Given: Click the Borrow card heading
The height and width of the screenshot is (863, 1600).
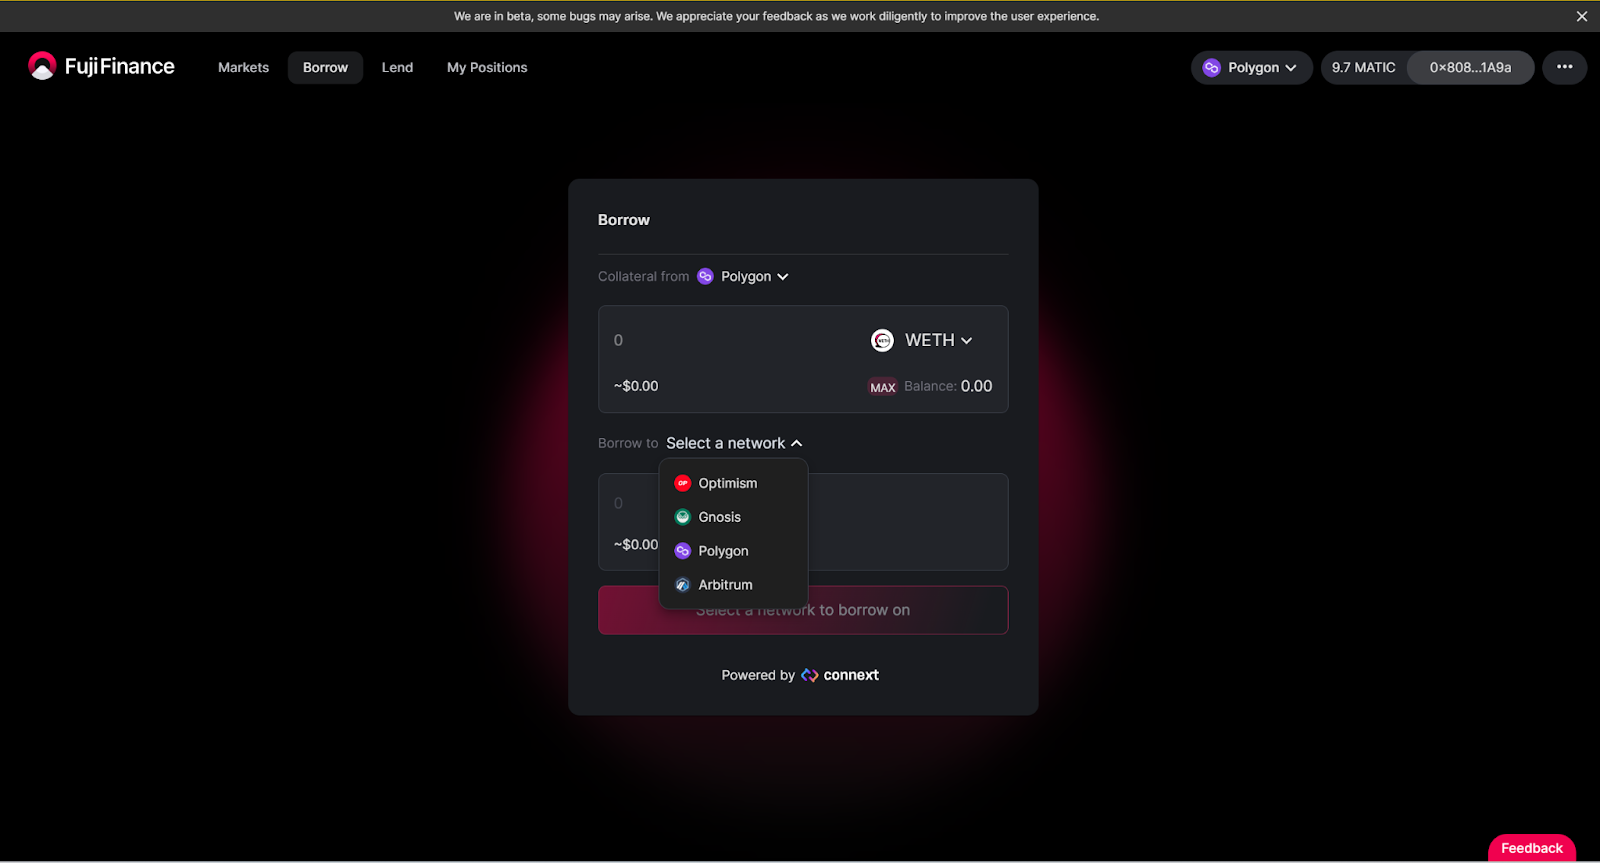Looking at the screenshot, I should point(624,220).
